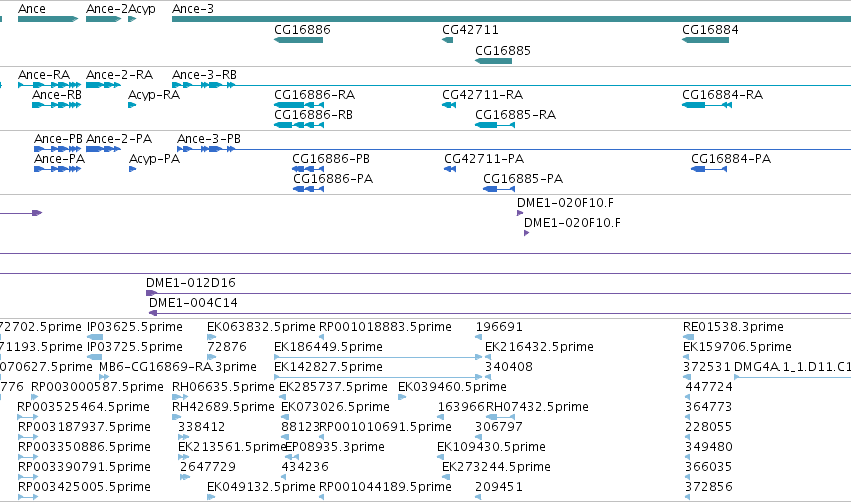Click the DME1-004C14 BAC clone

tap(500, 313)
